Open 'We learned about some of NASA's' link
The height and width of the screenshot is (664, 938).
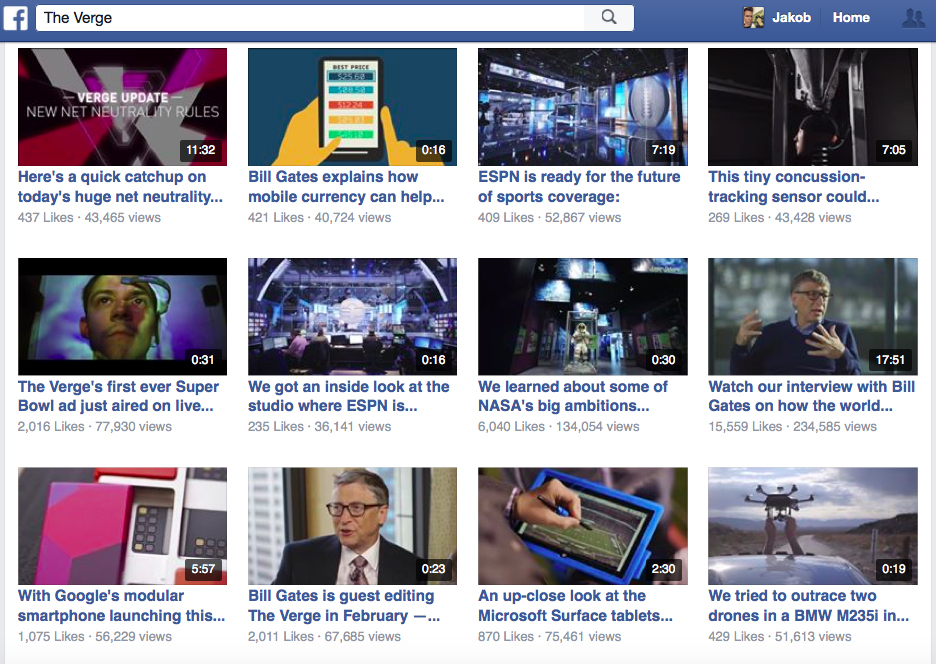click(573, 396)
